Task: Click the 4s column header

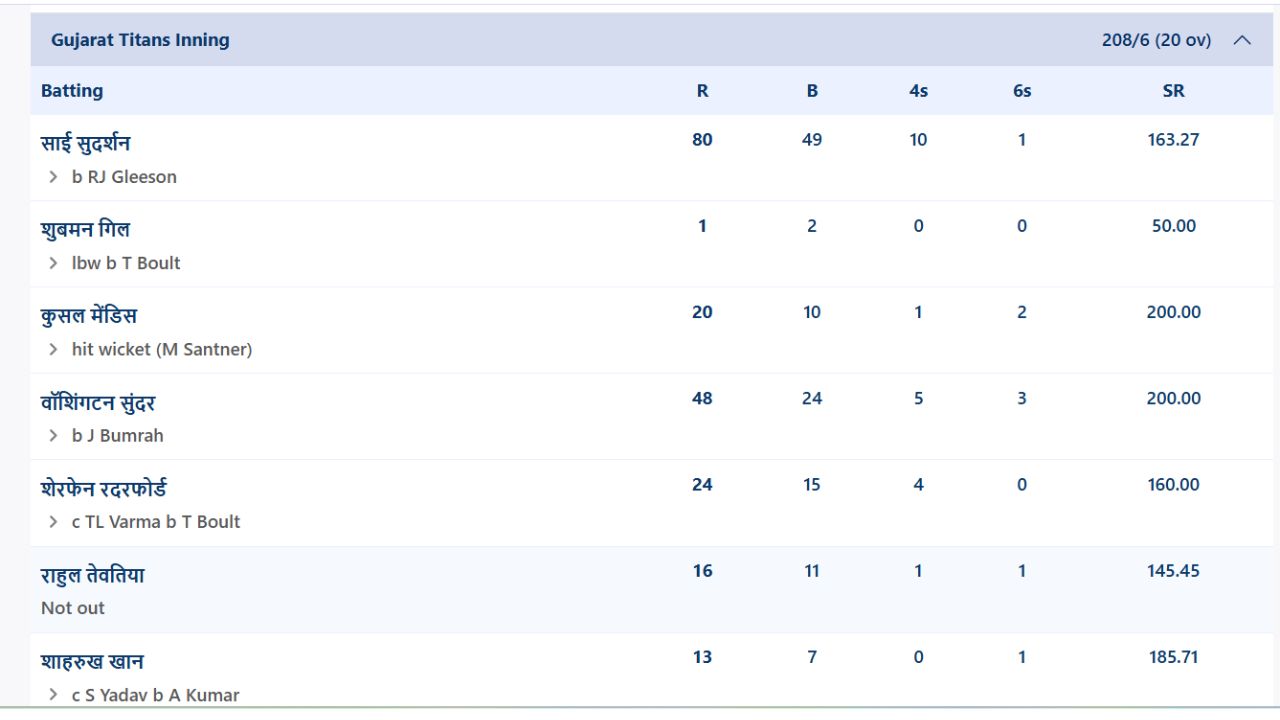Action: click(x=918, y=91)
